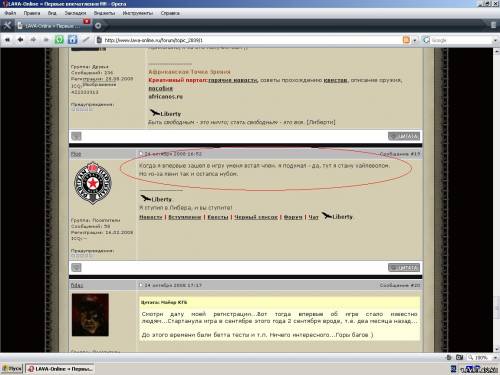Viewport: 500px width, 375px height.
Task: Click the Partizan star avatar image
Action: [92, 183]
